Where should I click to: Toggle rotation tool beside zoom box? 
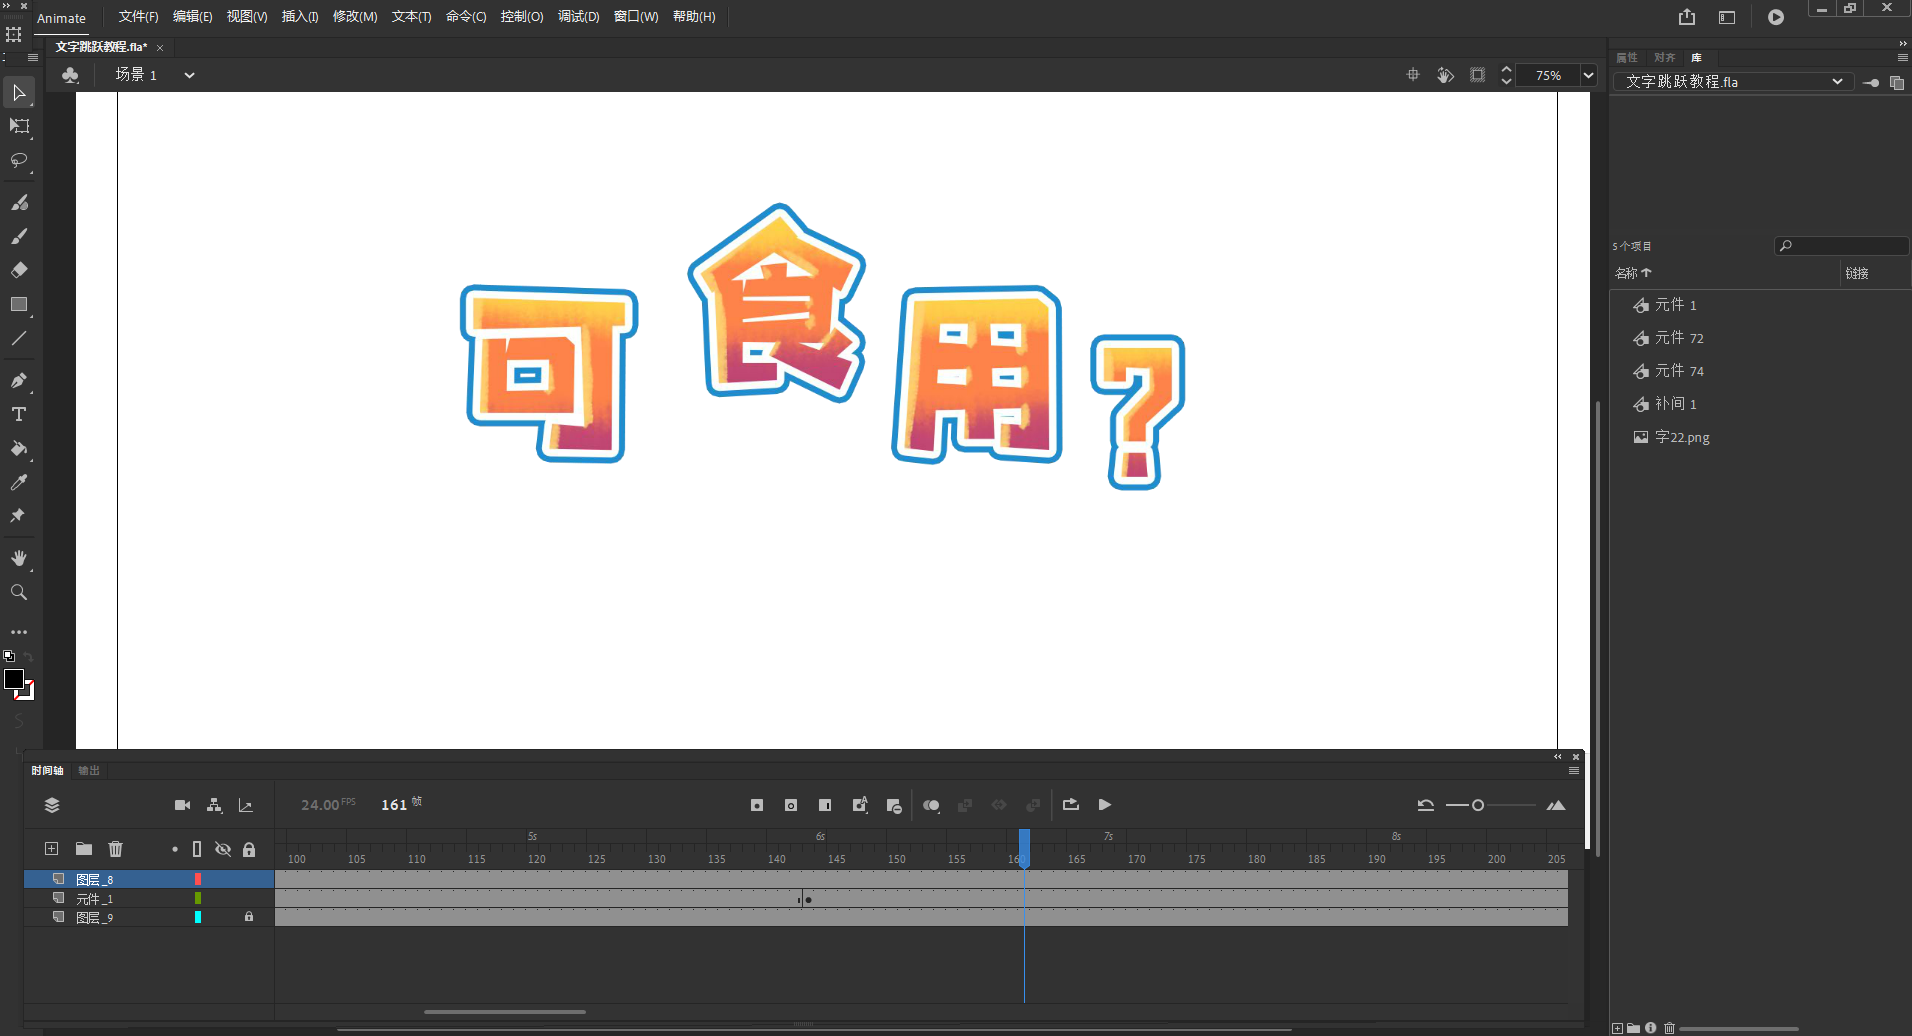click(x=1445, y=75)
